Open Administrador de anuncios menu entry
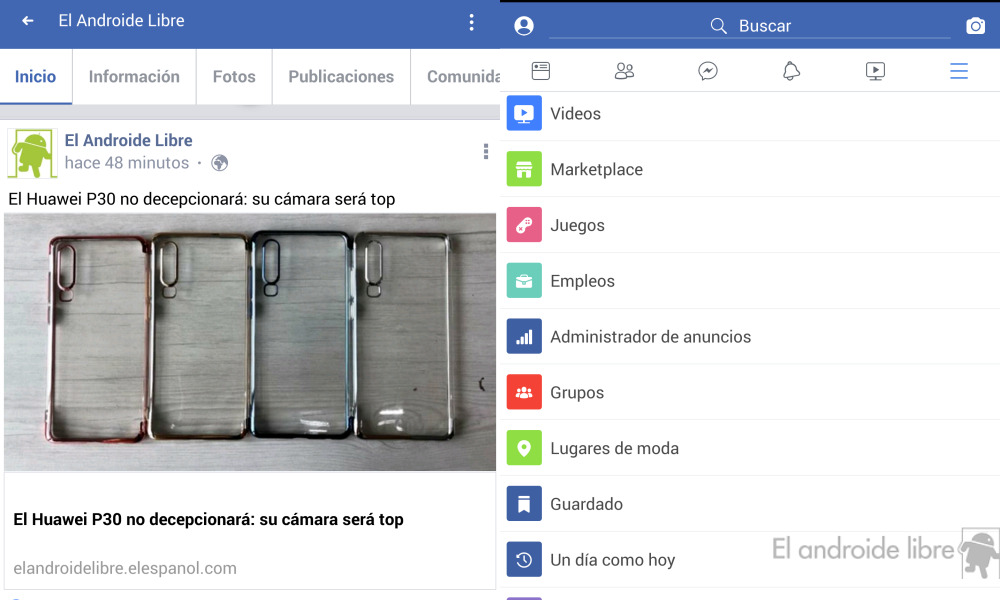Image resolution: width=1000 pixels, height=600 pixels. pyautogui.click(x=750, y=337)
